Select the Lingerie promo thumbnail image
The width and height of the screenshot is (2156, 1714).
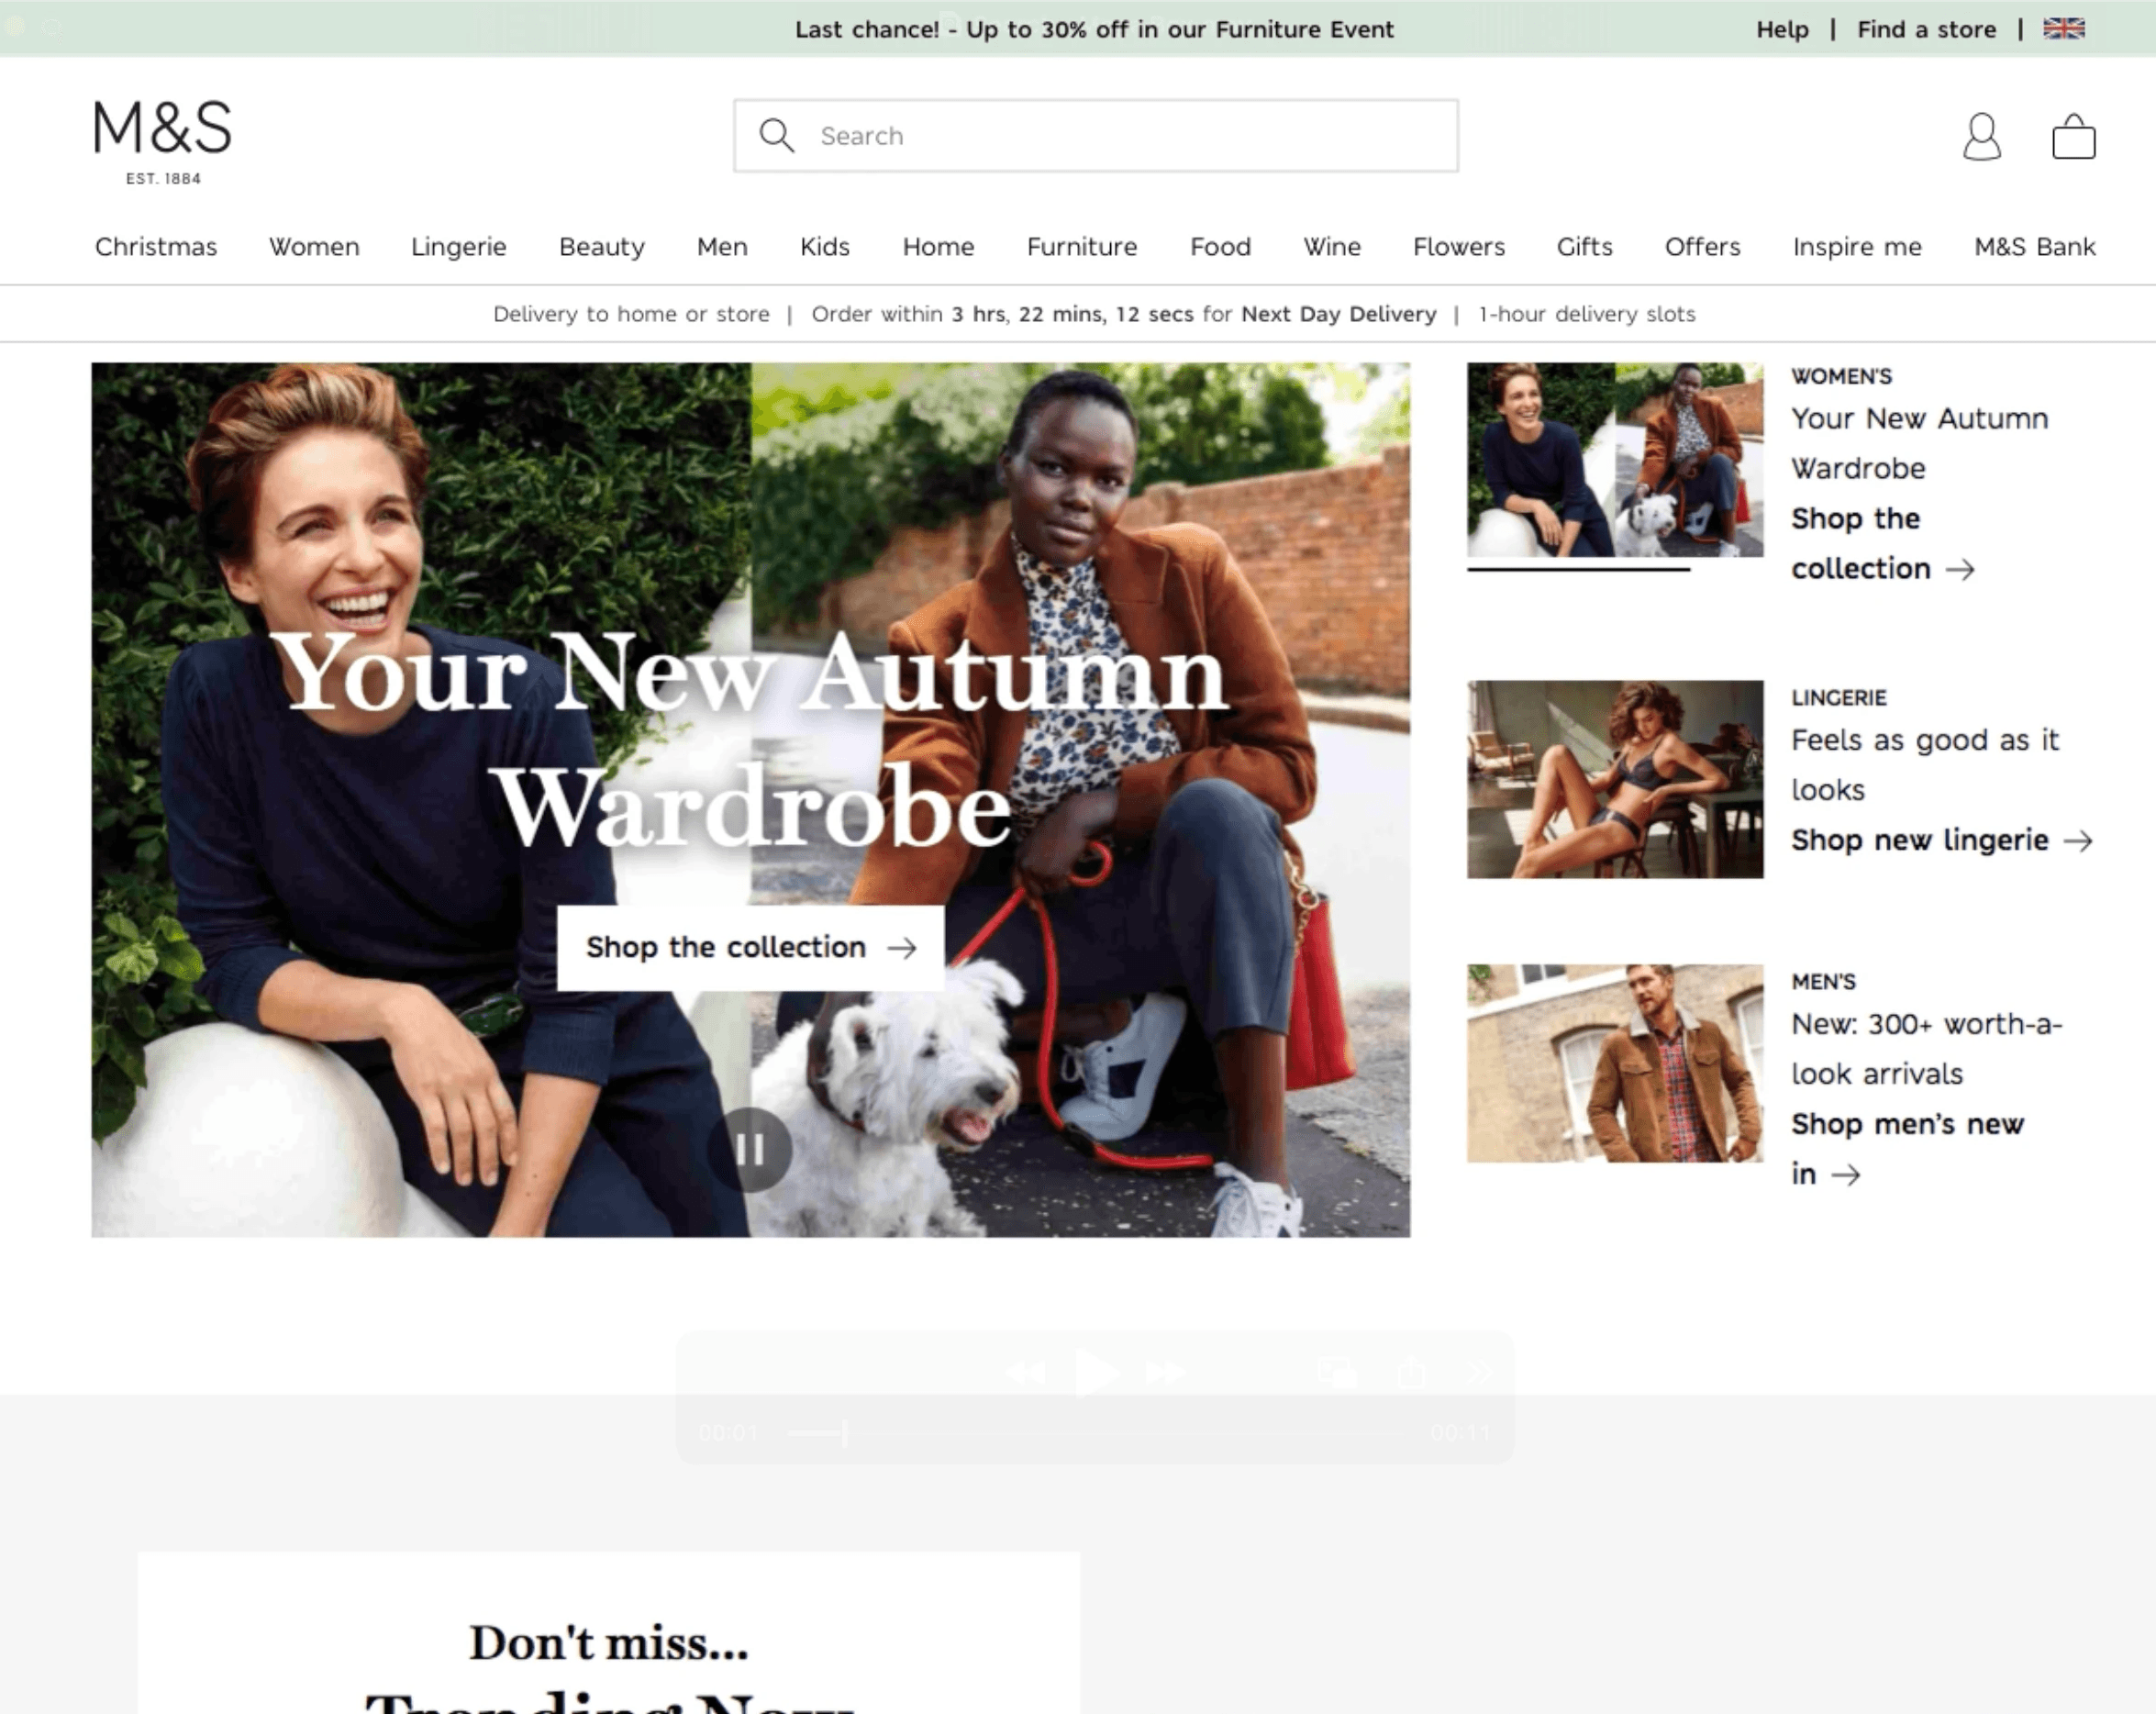click(x=1614, y=779)
